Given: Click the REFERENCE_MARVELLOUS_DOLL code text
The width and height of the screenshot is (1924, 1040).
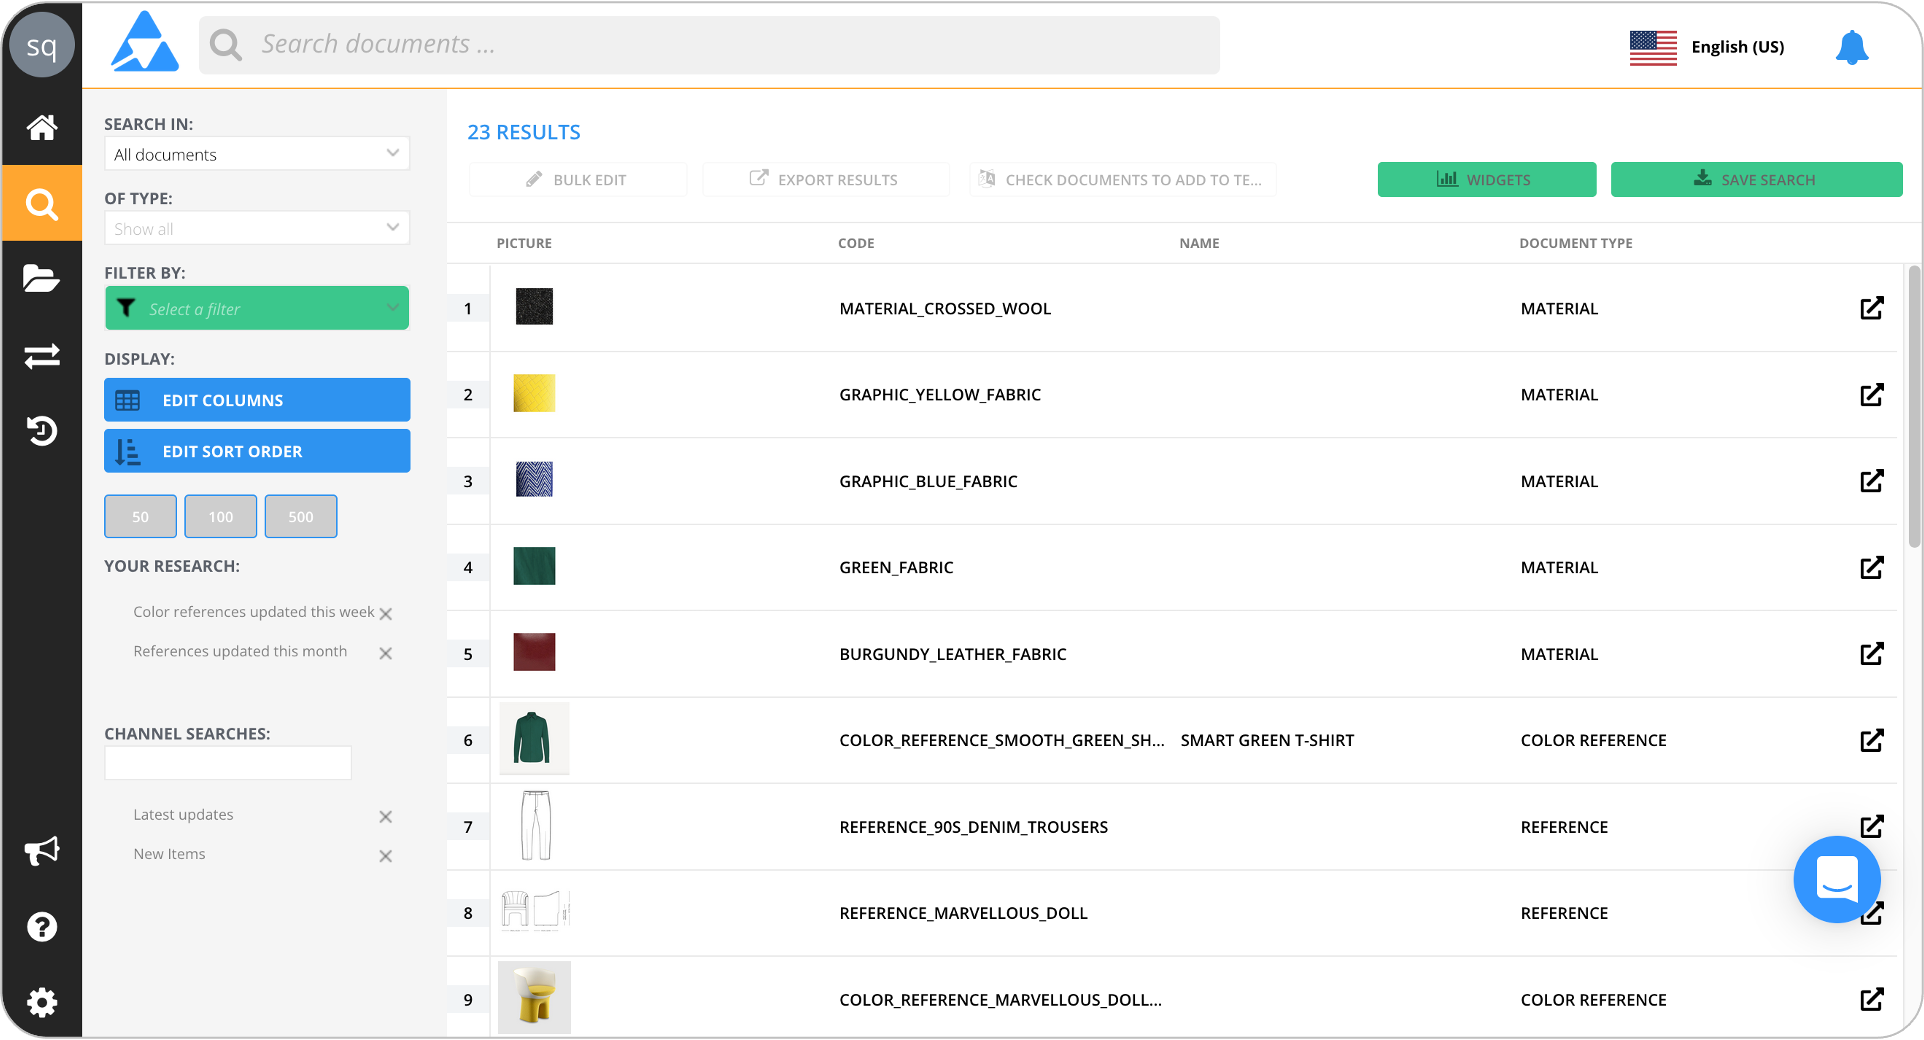Looking at the screenshot, I should 963,913.
